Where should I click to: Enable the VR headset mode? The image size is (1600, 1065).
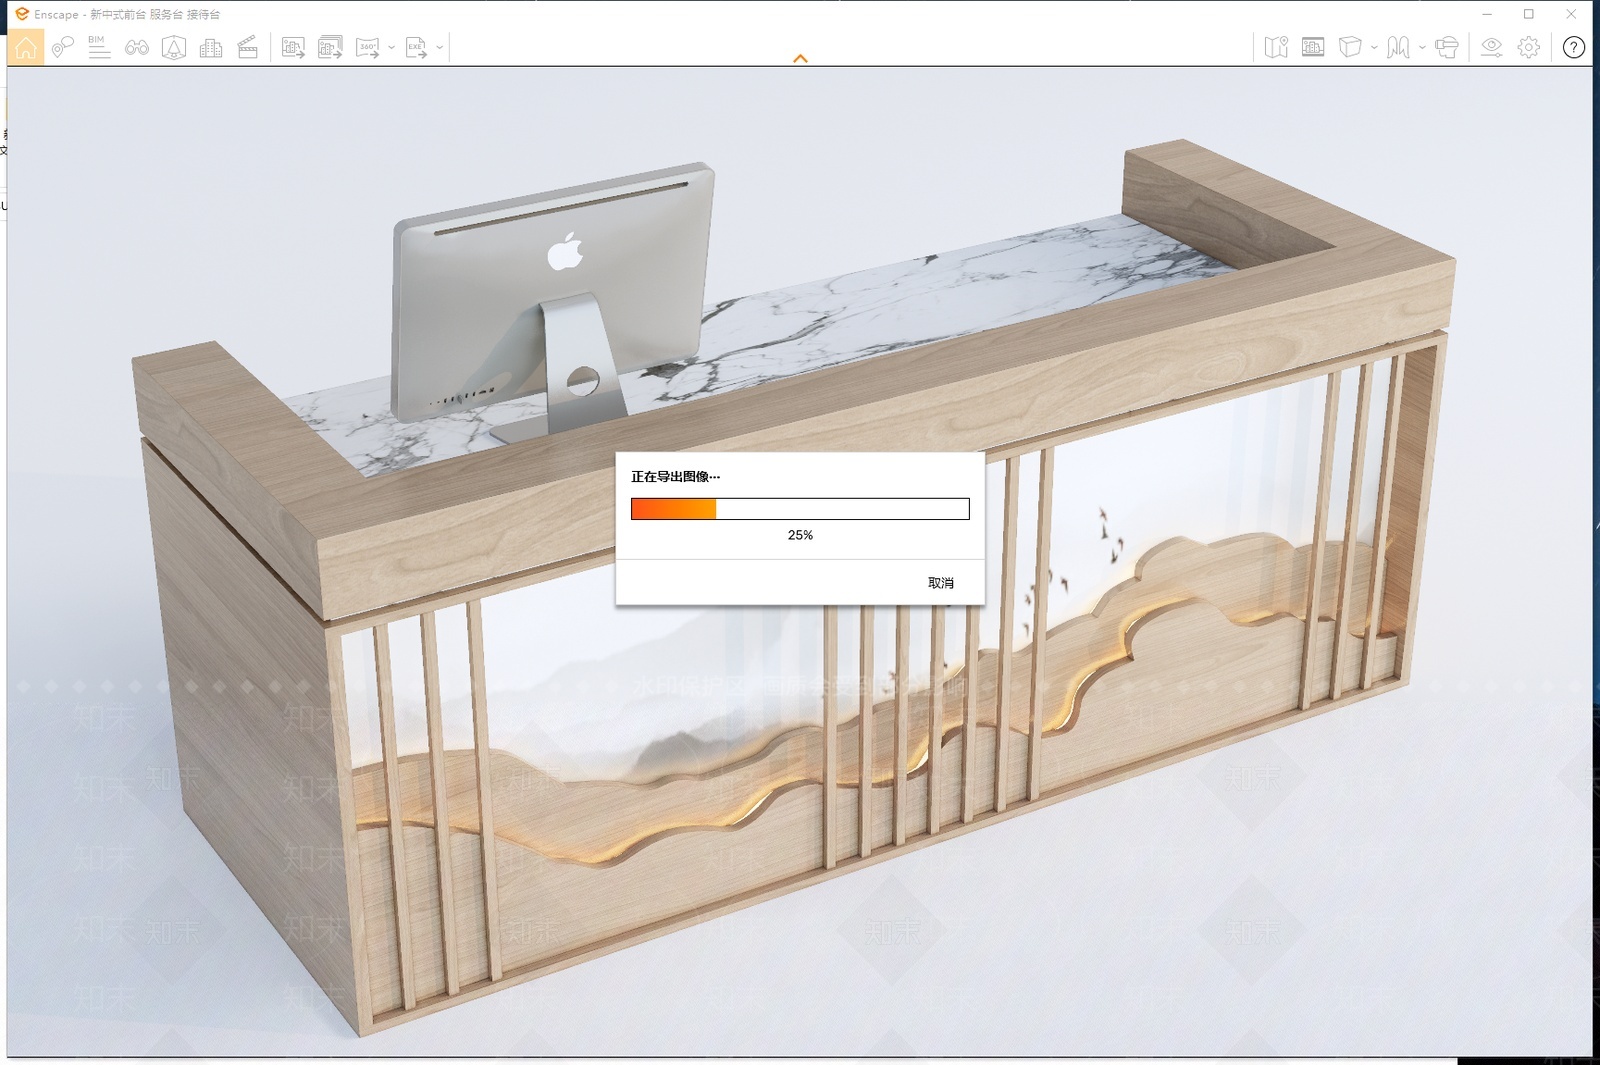click(x=1446, y=47)
